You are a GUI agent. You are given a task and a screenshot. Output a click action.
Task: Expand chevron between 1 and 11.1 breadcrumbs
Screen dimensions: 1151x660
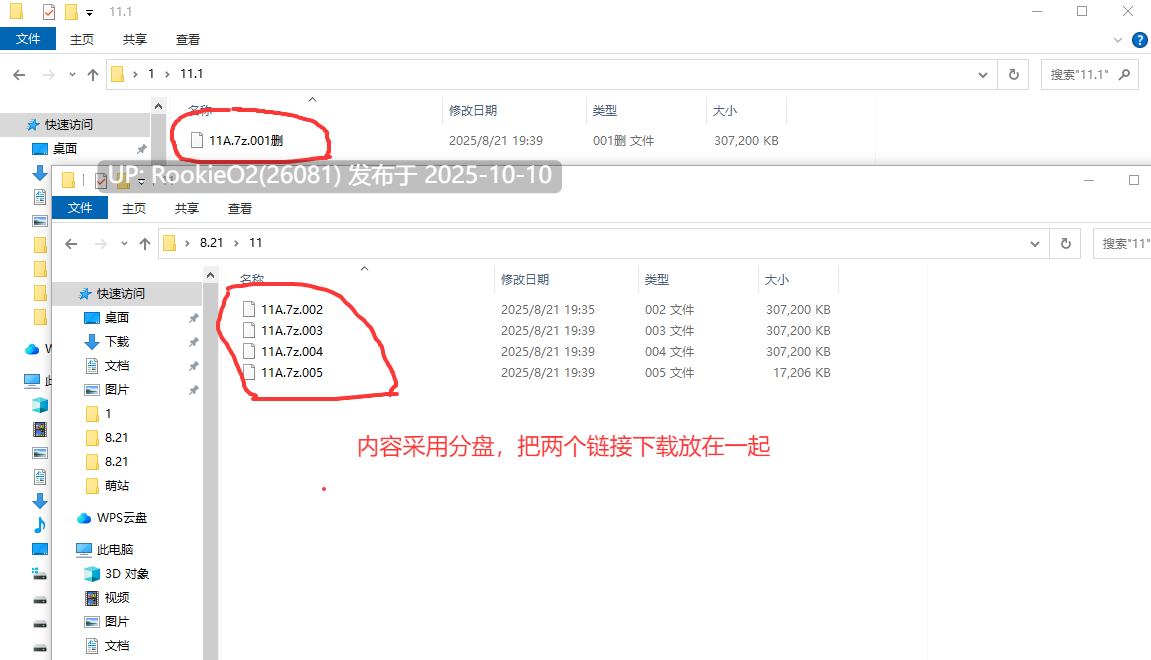[167, 74]
